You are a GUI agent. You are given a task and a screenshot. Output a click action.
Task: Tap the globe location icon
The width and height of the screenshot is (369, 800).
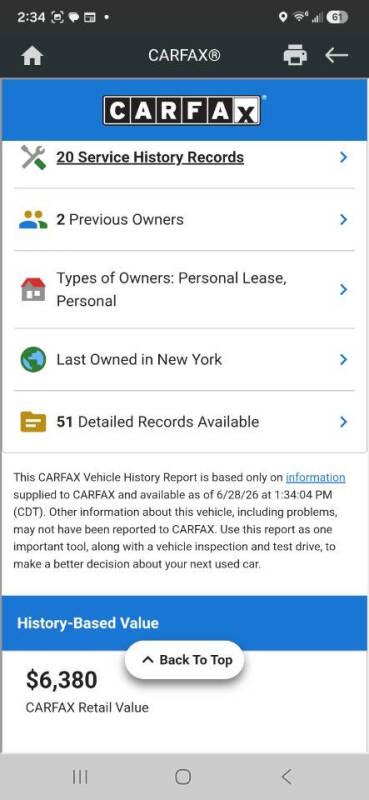pyautogui.click(x=33, y=360)
